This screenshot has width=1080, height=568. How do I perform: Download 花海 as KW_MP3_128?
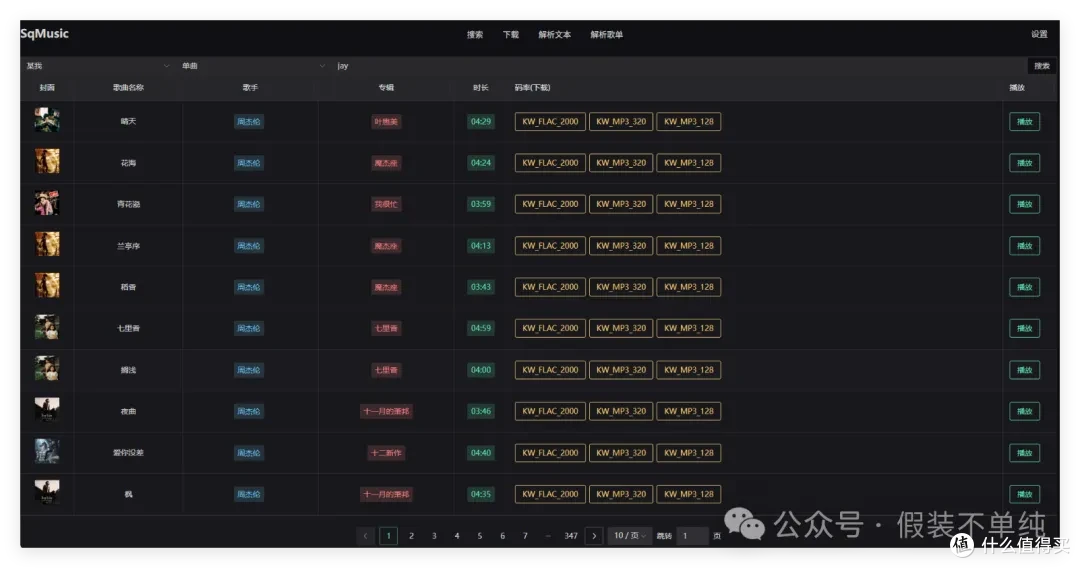(688, 163)
